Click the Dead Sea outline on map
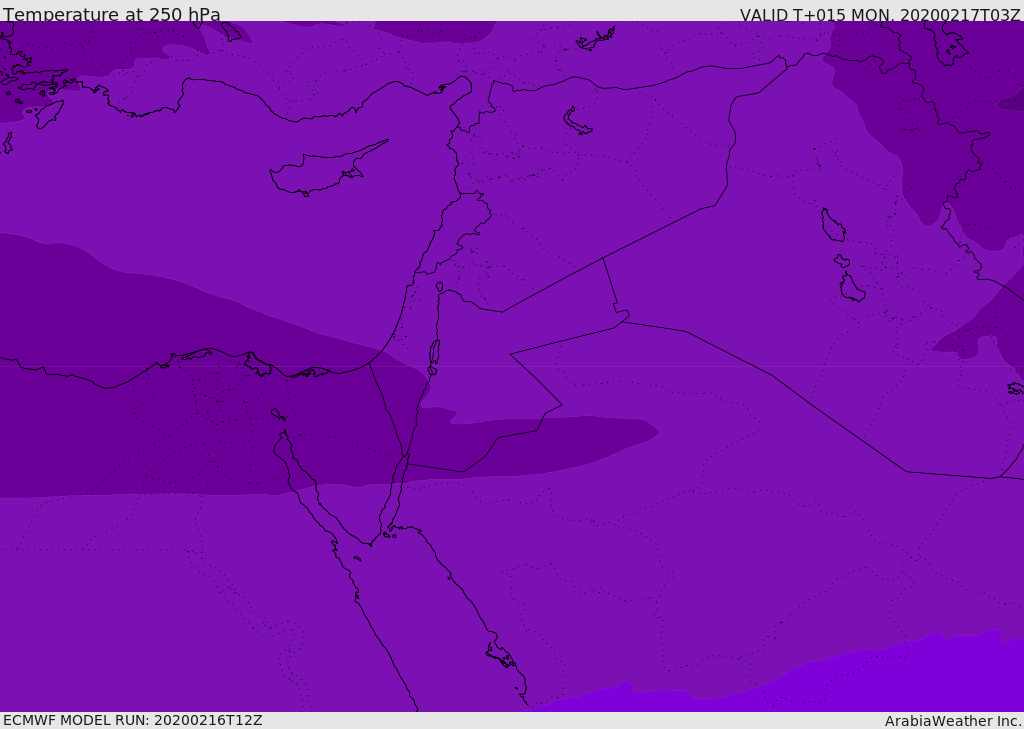 (434, 357)
